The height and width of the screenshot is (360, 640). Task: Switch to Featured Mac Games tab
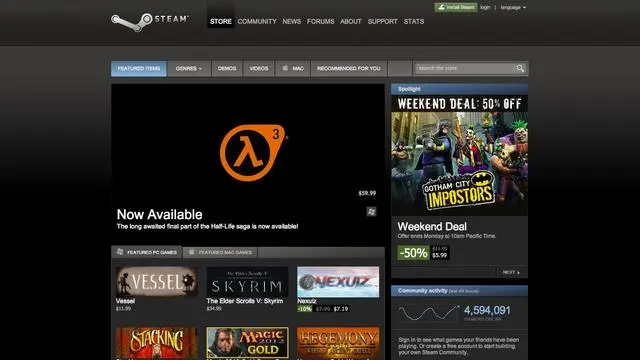(220, 252)
